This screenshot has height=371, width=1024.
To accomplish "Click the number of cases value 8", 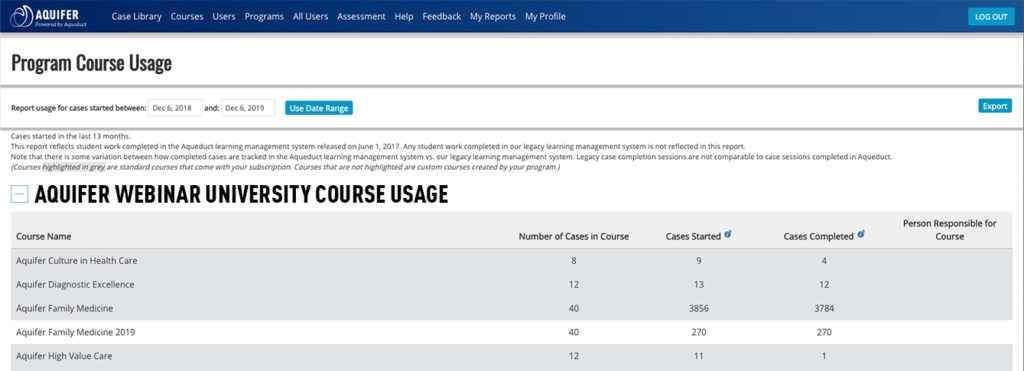I will 573,261.
